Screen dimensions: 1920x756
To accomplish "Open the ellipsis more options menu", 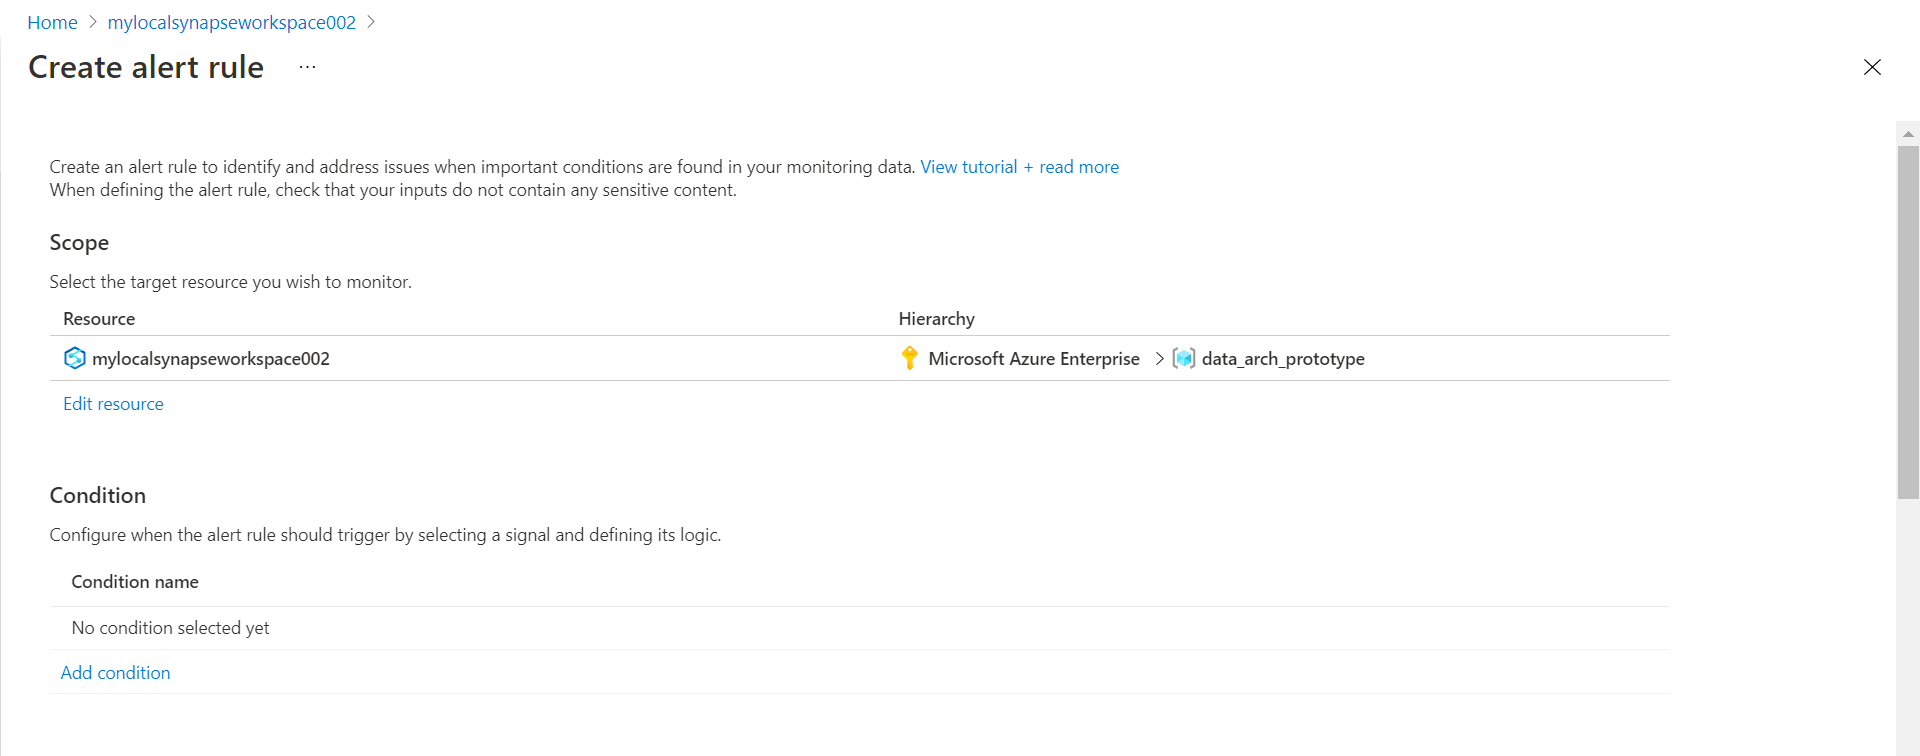I will [x=307, y=67].
